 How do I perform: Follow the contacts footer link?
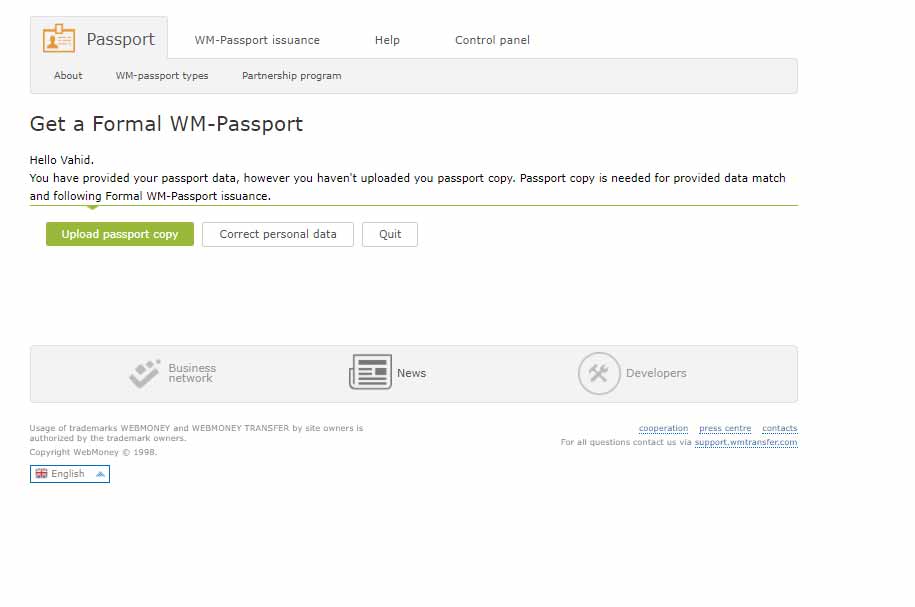780,428
